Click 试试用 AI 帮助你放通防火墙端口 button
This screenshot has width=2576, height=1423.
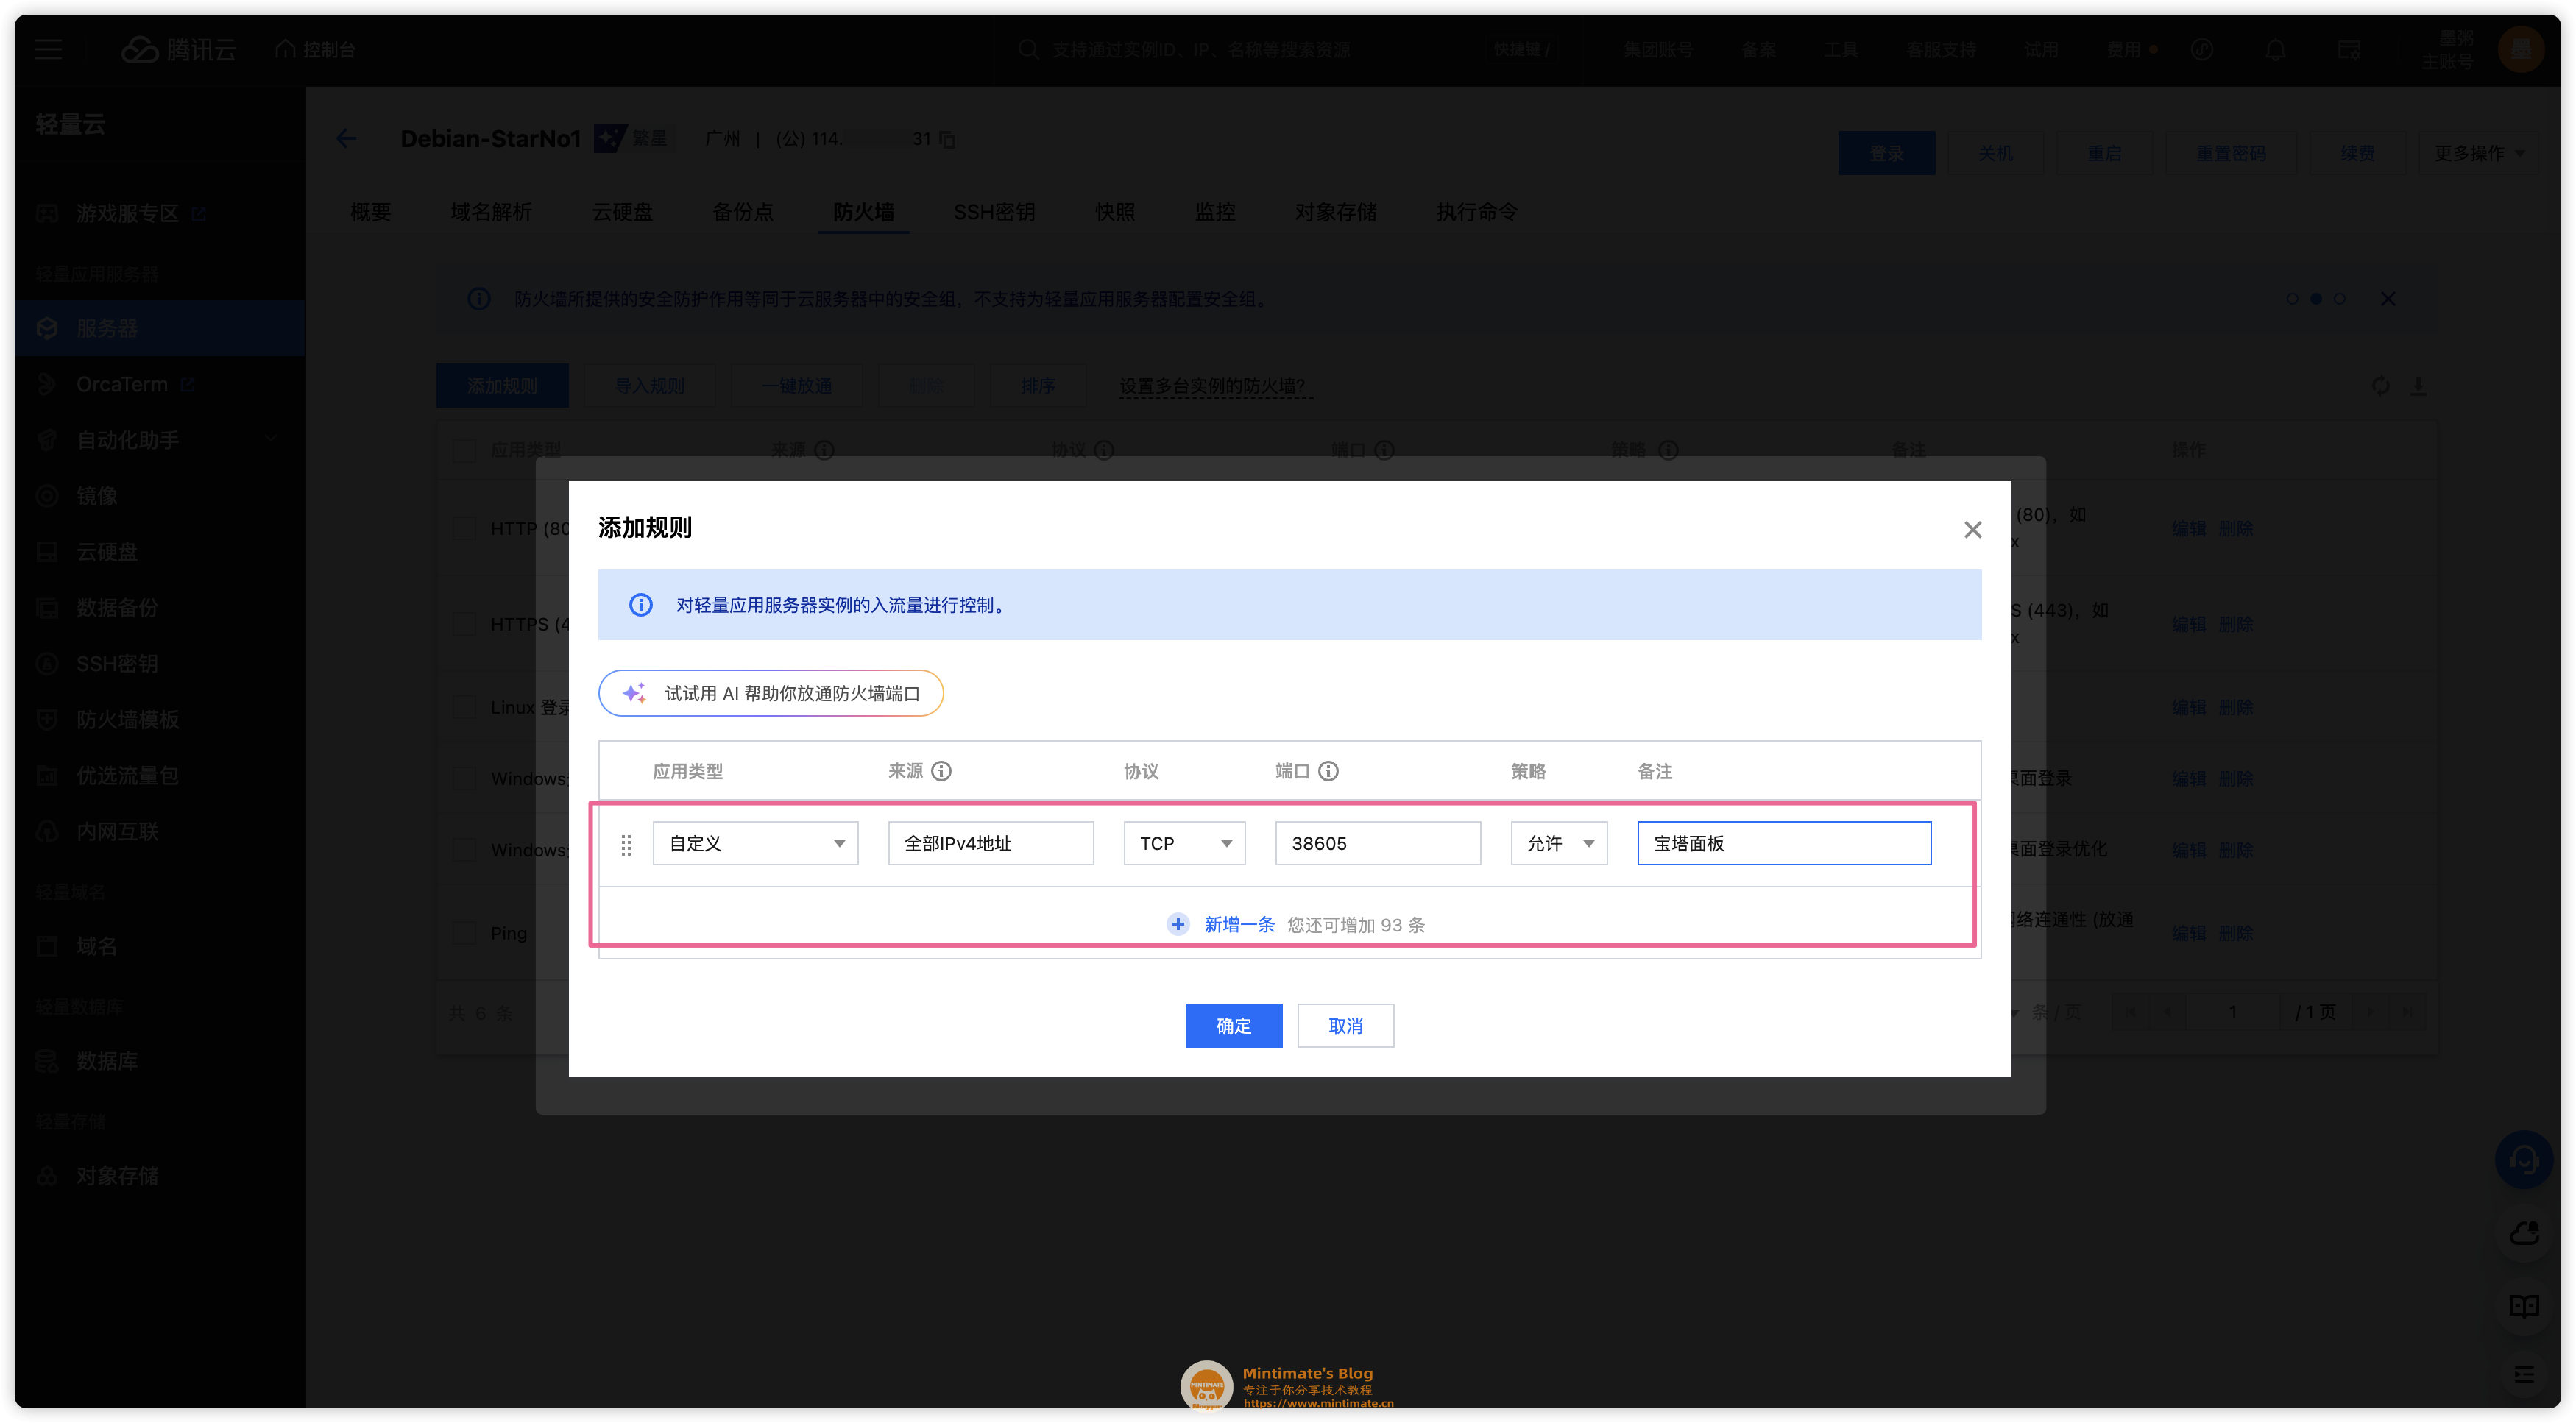(770, 693)
